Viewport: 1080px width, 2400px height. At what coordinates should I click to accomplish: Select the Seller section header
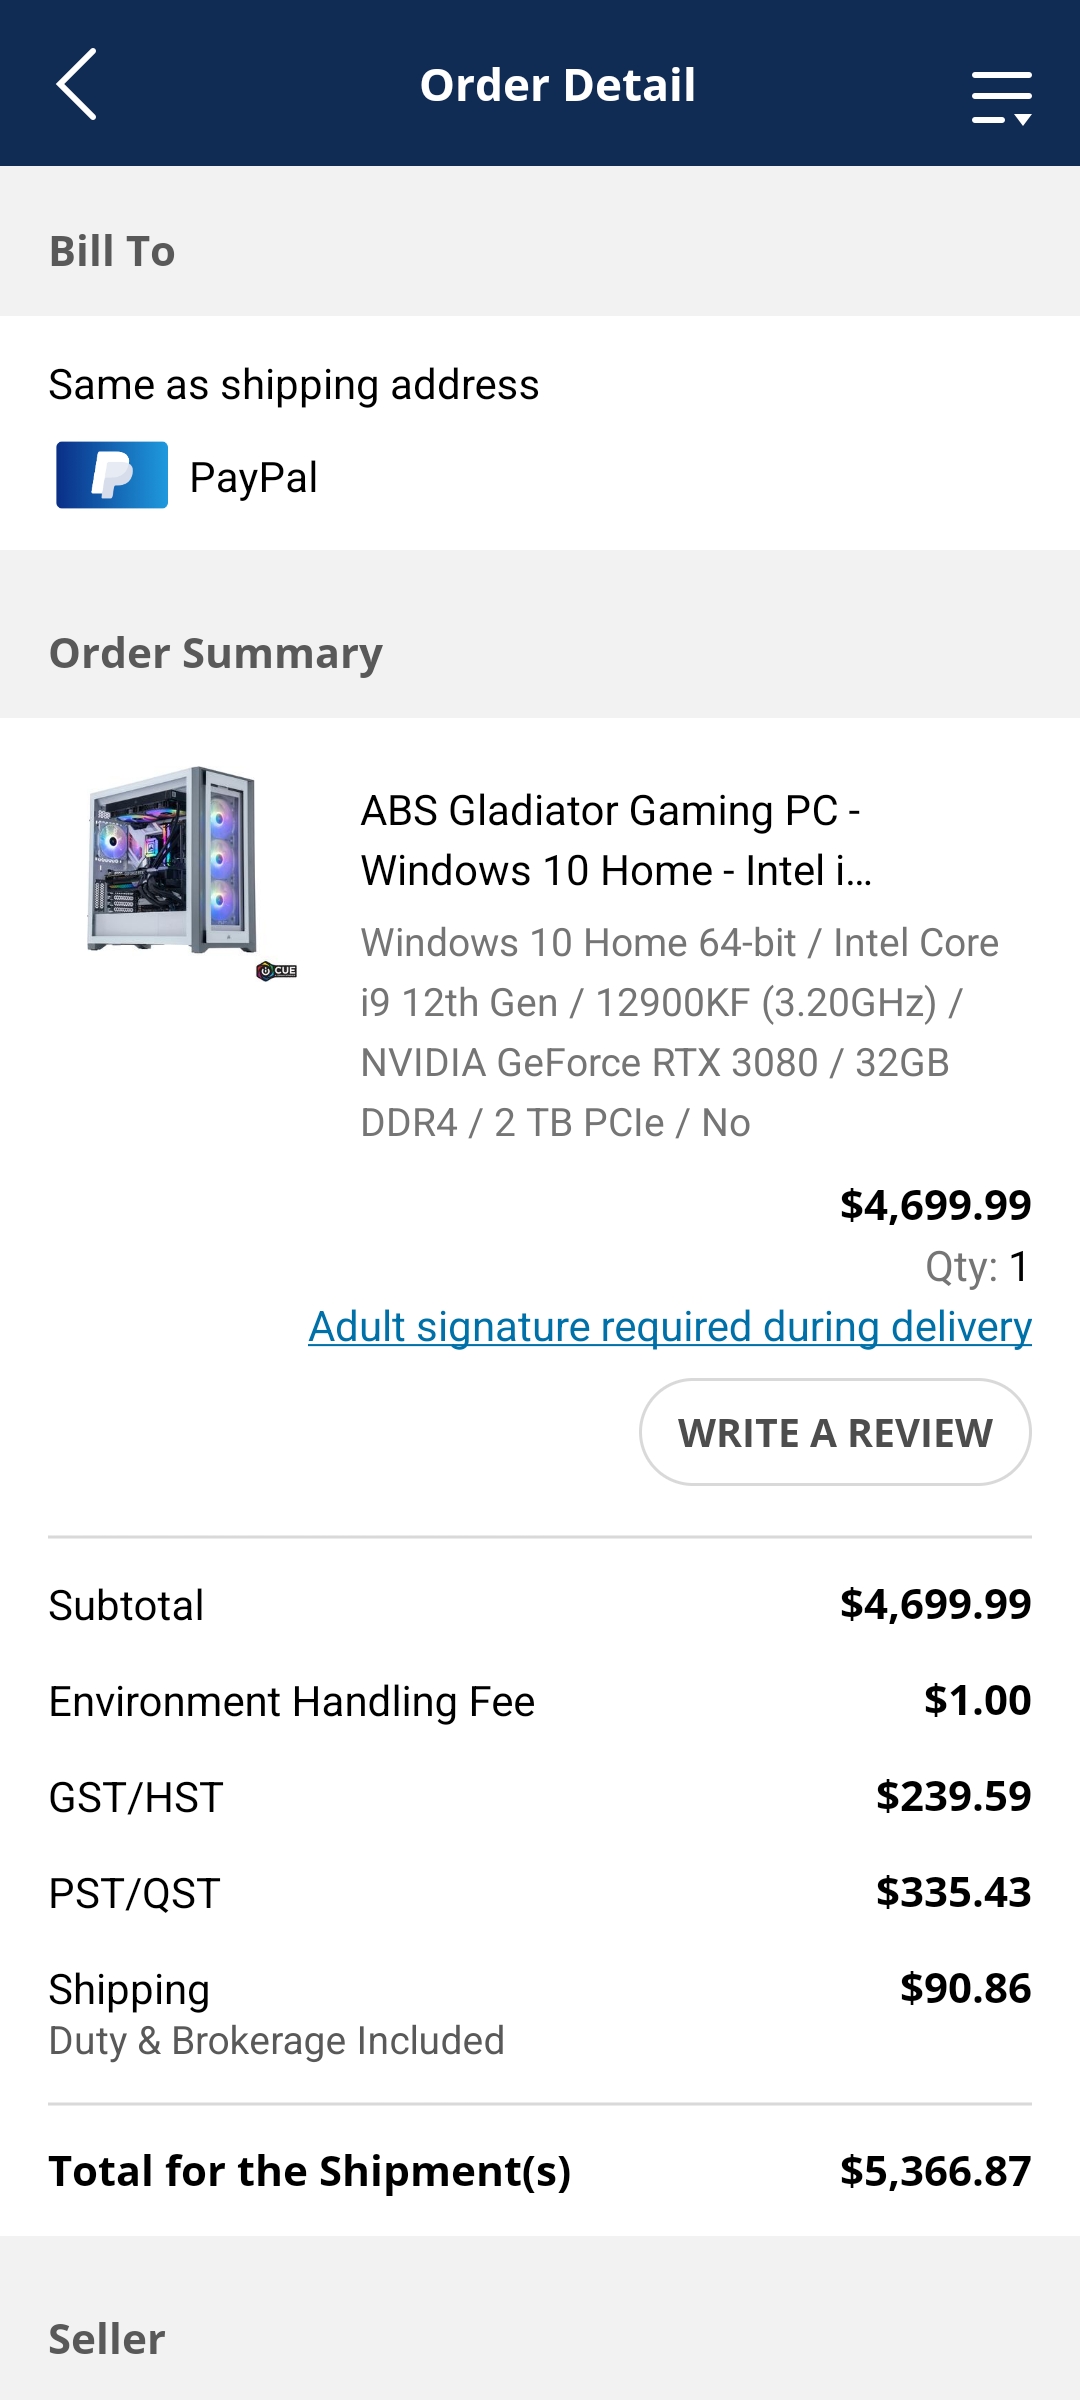pos(107,2339)
